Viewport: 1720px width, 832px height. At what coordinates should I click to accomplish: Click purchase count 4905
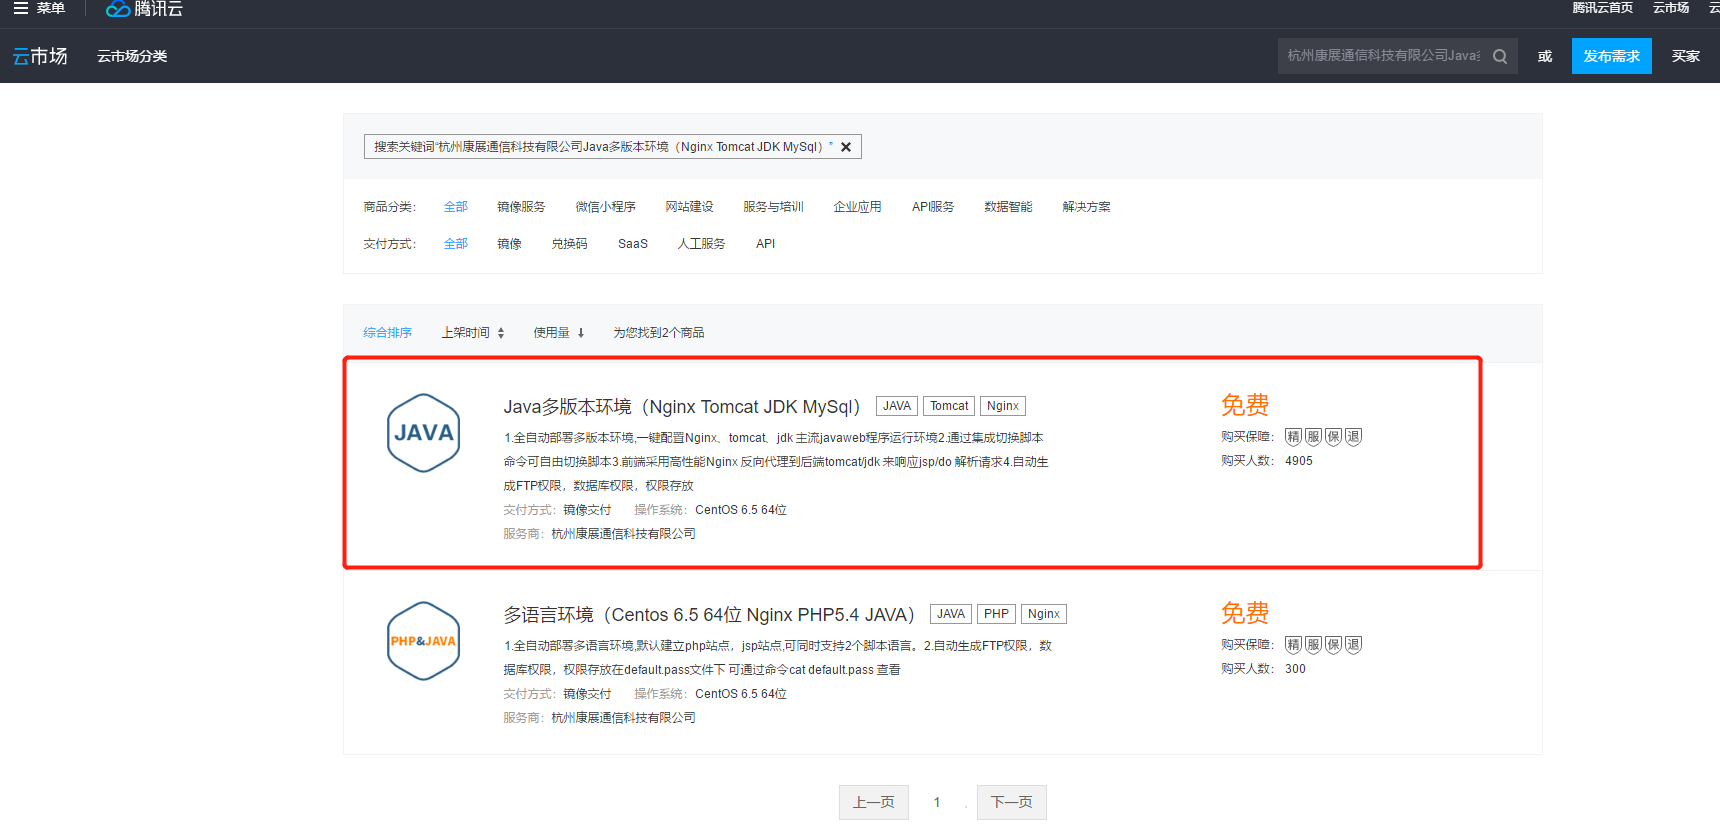tap(1299, 461)
